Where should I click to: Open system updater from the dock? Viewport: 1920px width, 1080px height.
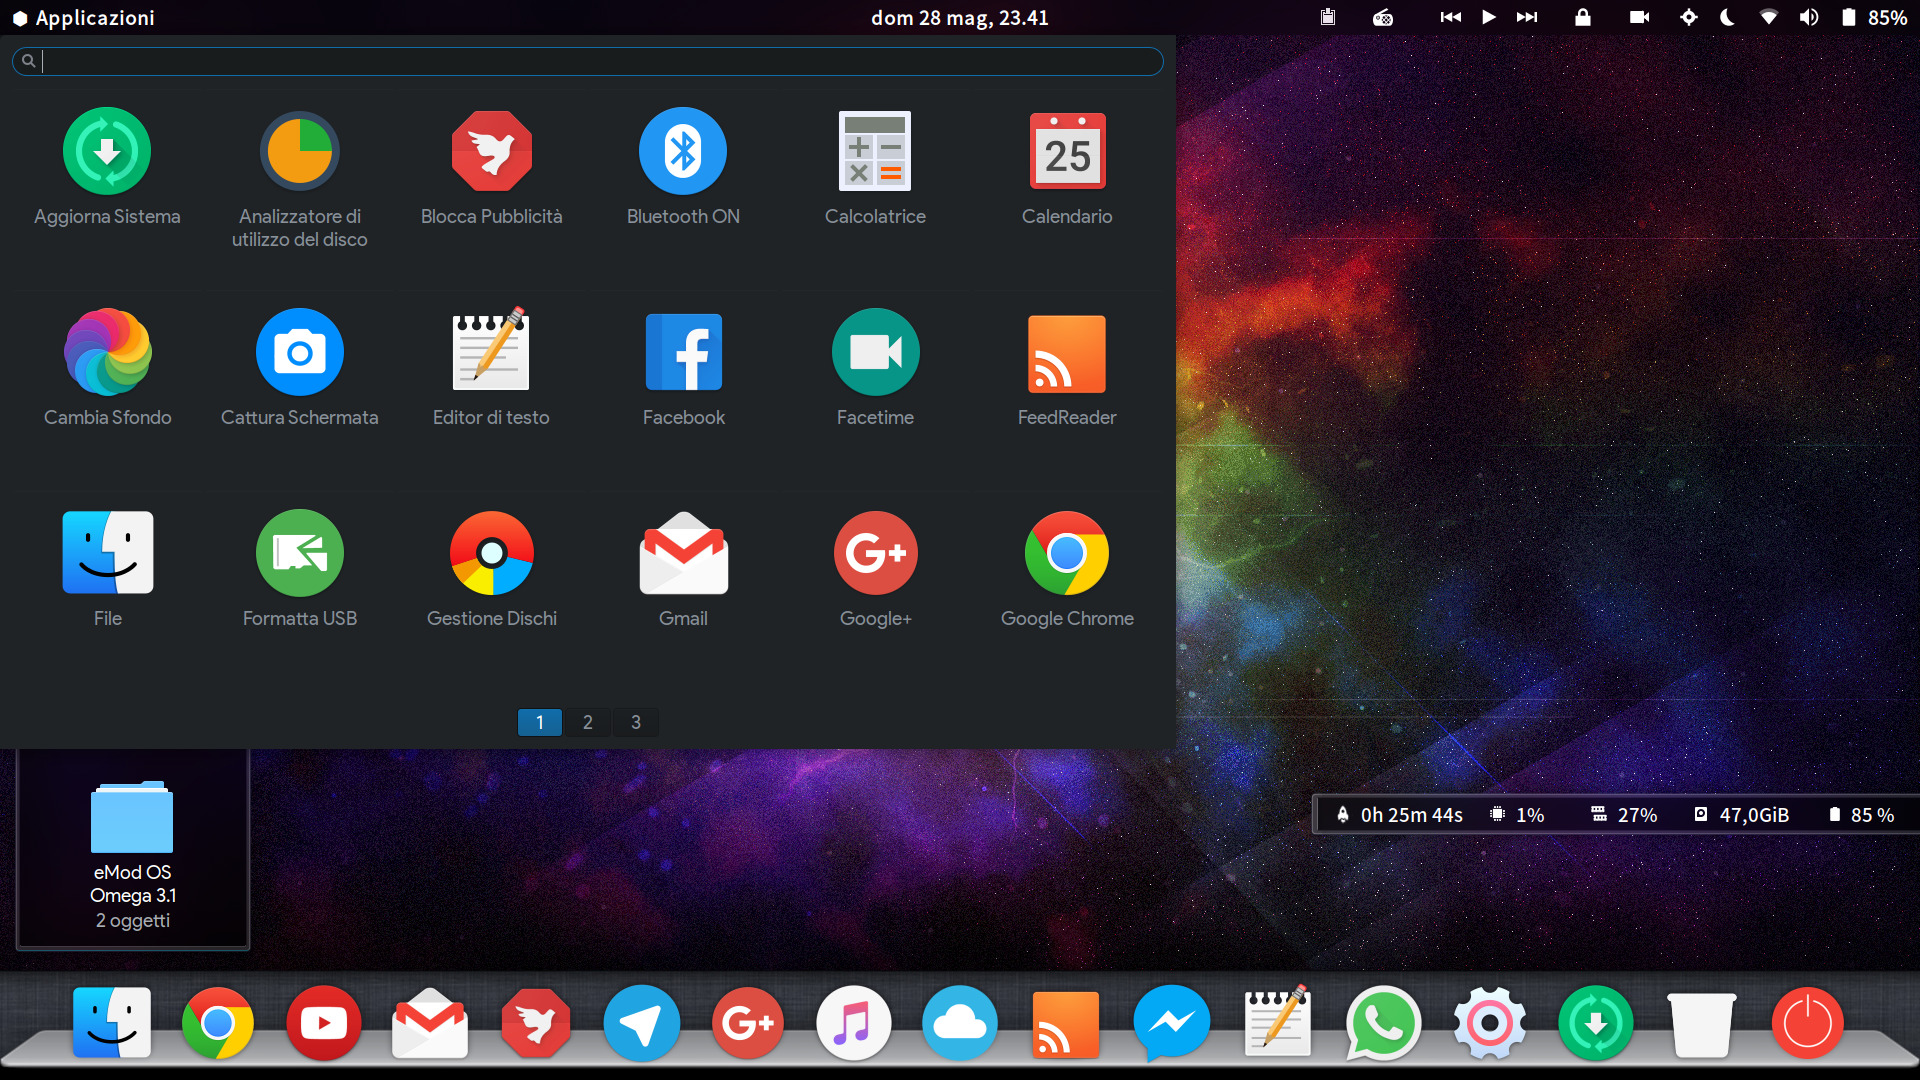(x=1596, y=1023)
